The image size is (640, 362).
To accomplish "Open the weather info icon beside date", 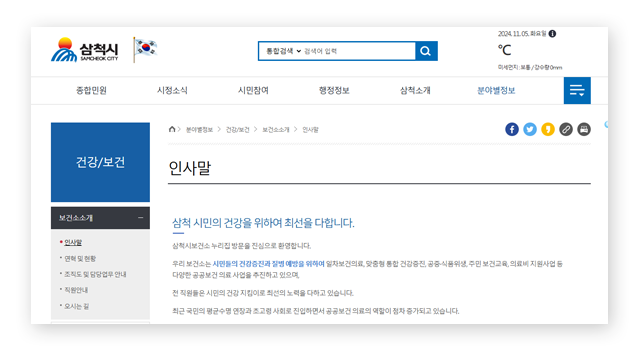I will (552, 34).
